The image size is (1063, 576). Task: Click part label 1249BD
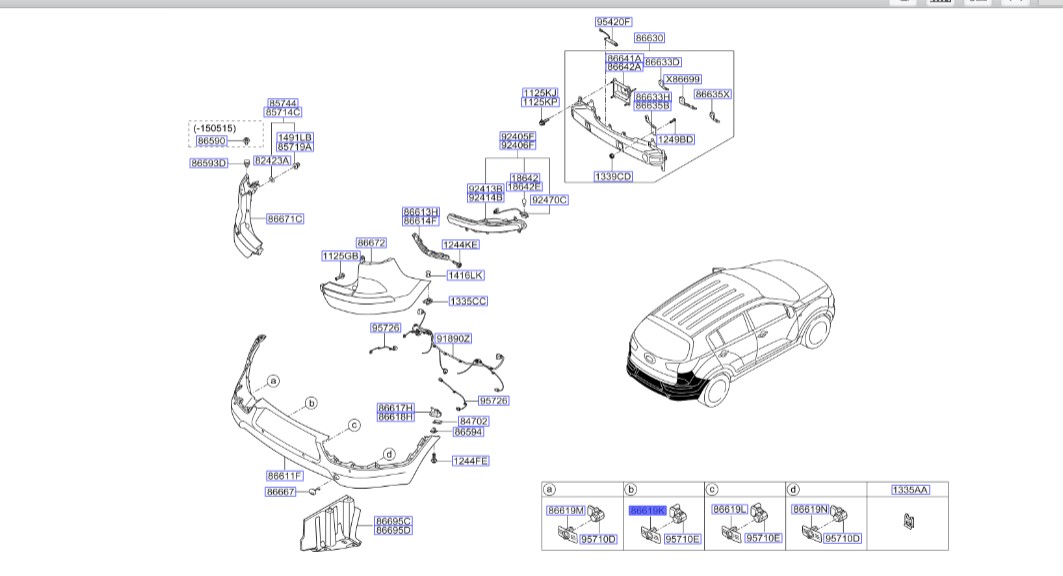[675, 139]
